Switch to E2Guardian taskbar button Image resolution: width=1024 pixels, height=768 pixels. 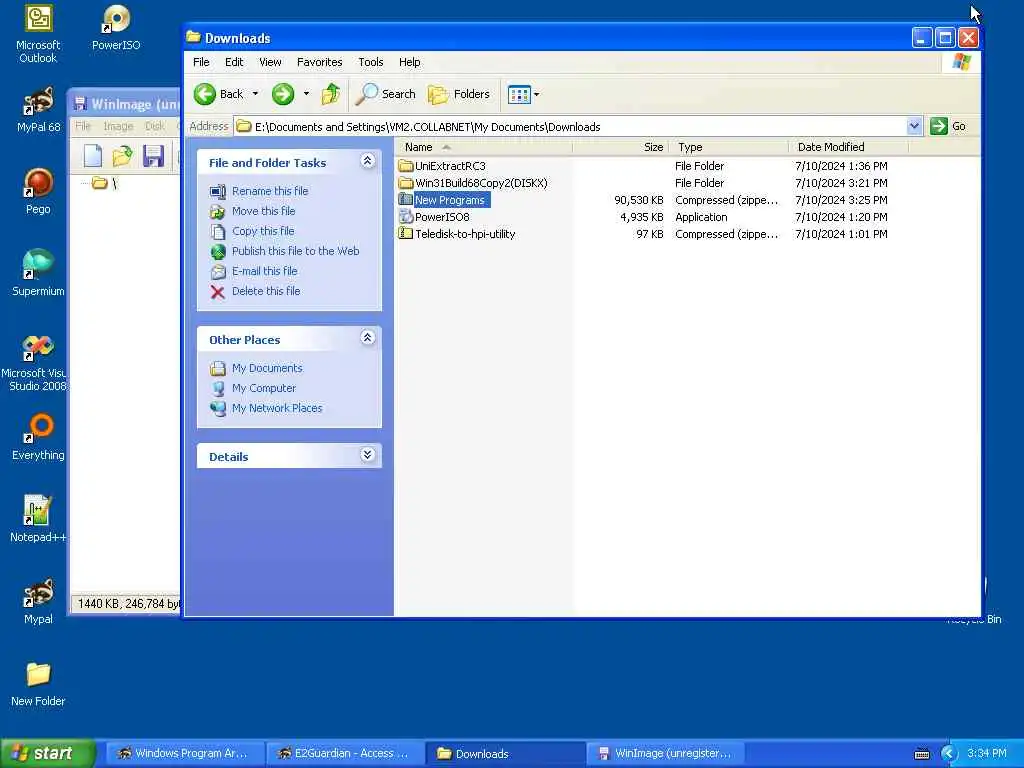345,754
